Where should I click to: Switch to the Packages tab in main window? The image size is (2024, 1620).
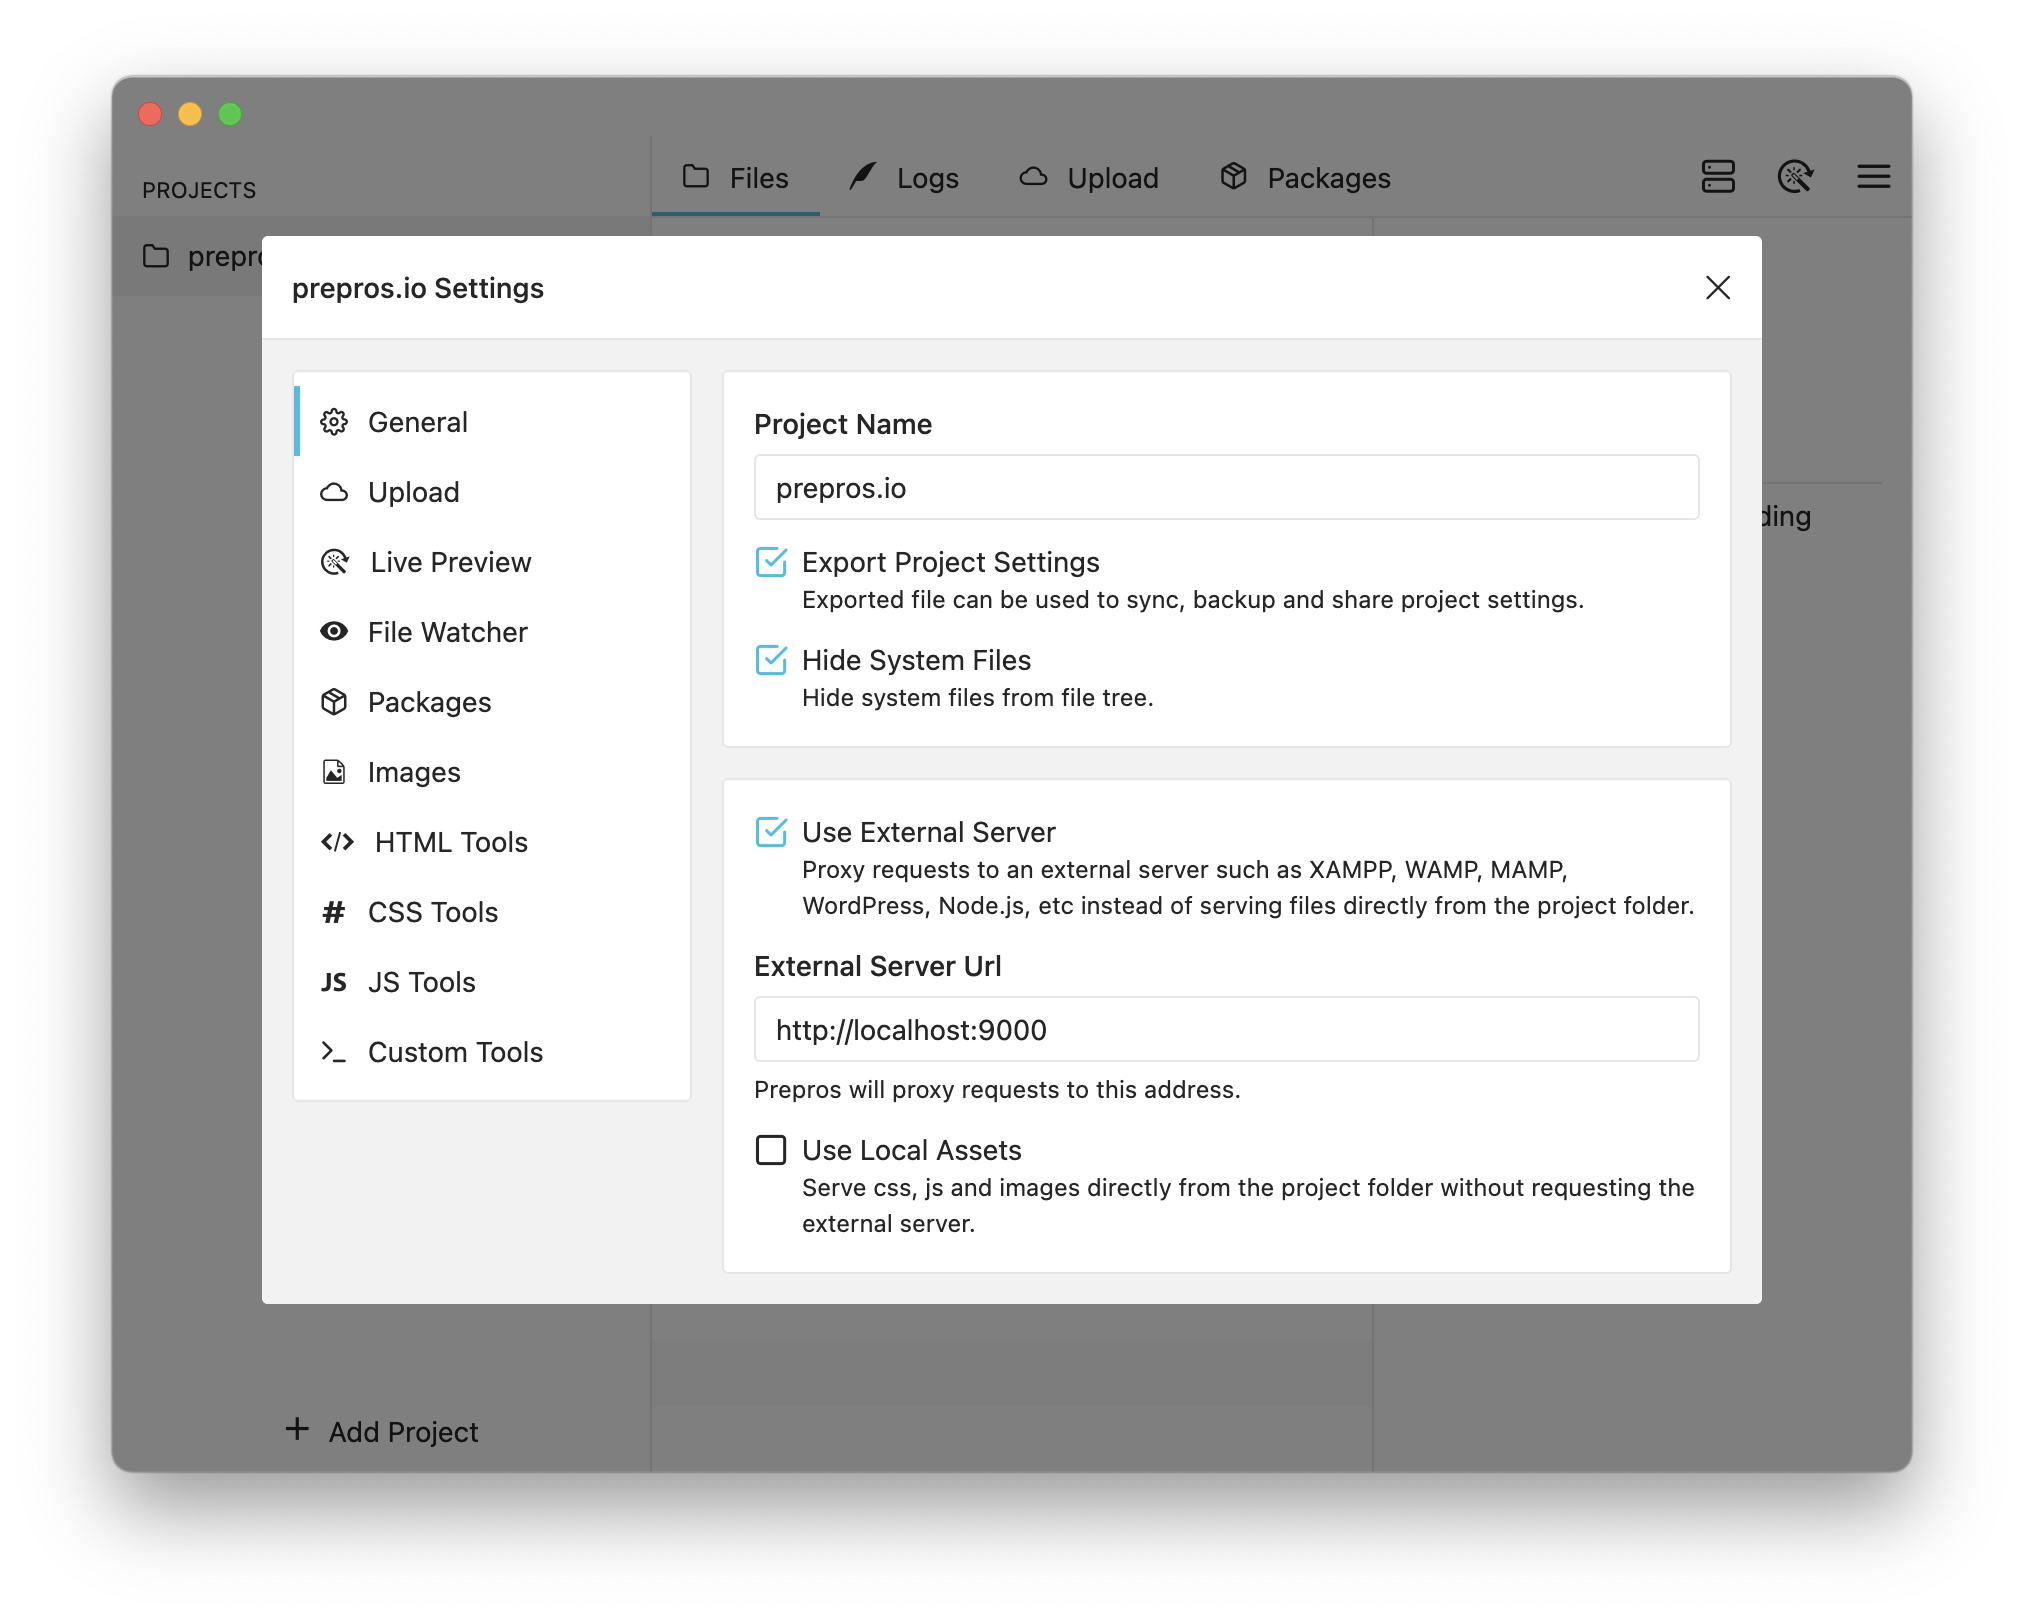point(1305,178)
